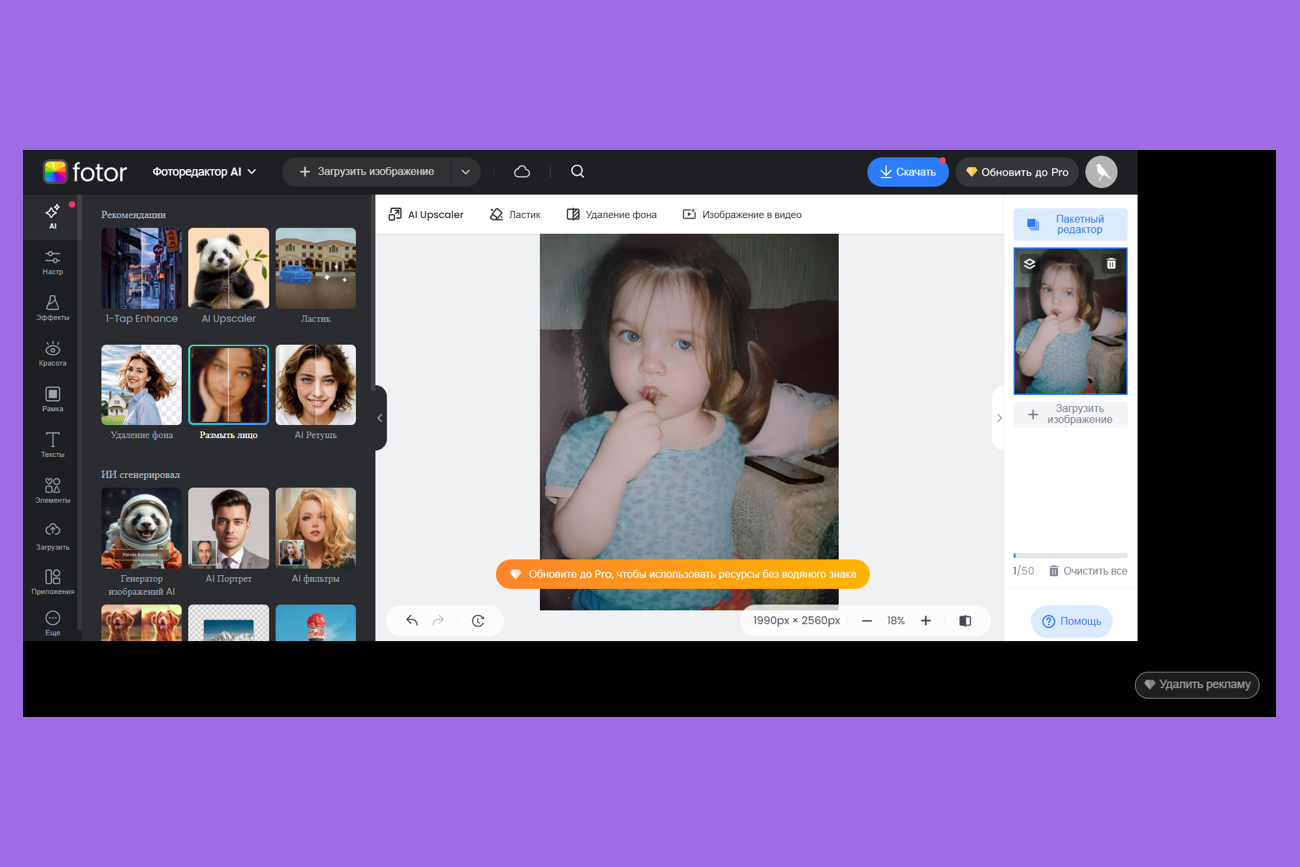Screen dimensions: 1300x867
Task: Select AI Upscaler in top toolbar
Action: point(426,214)
